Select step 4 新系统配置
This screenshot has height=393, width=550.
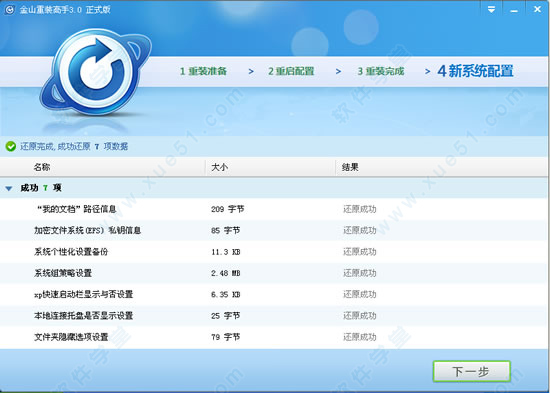[x=475, y=71]
